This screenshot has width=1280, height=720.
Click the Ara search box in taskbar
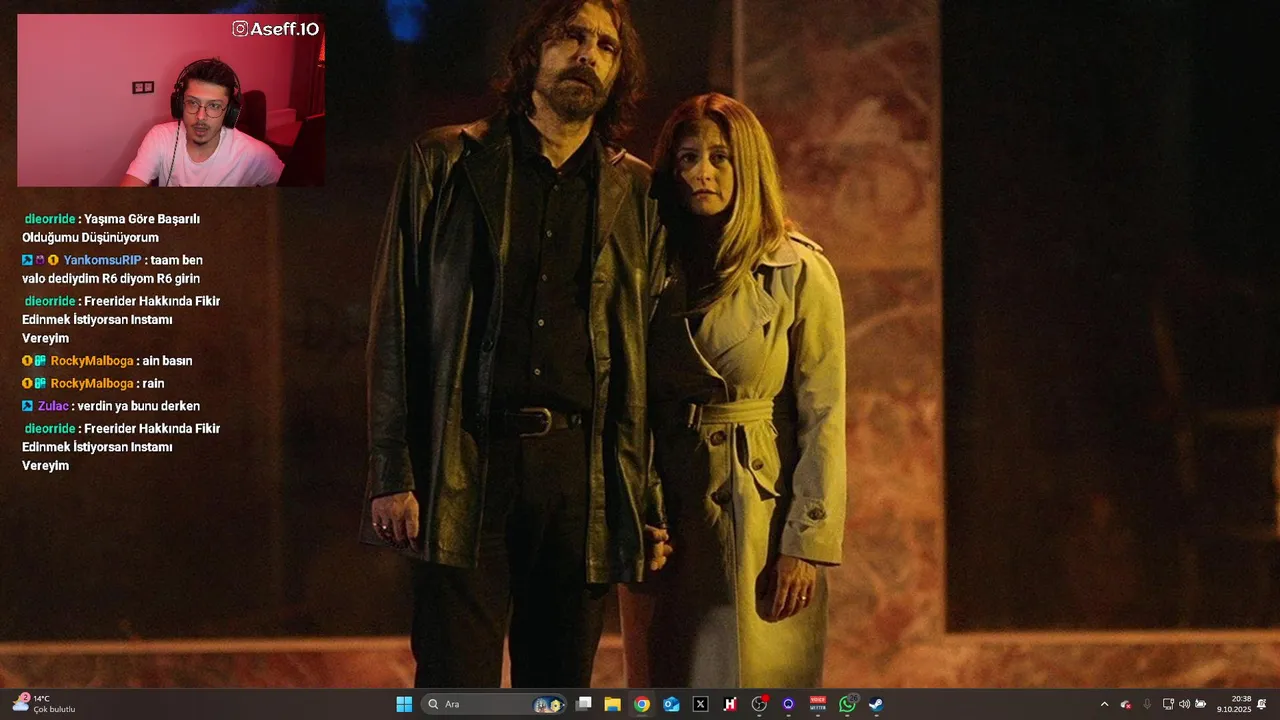pos(494,704)
